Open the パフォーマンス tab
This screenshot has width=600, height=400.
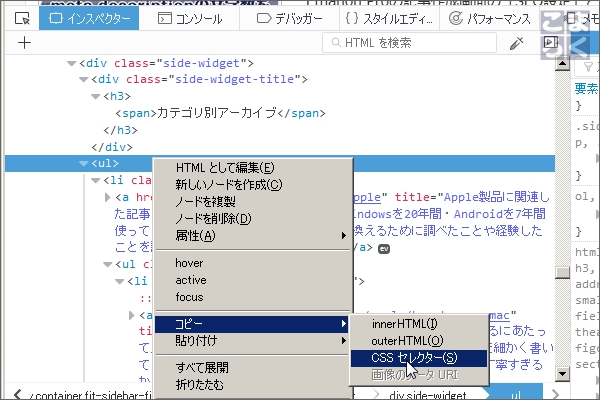pos(490,18)
